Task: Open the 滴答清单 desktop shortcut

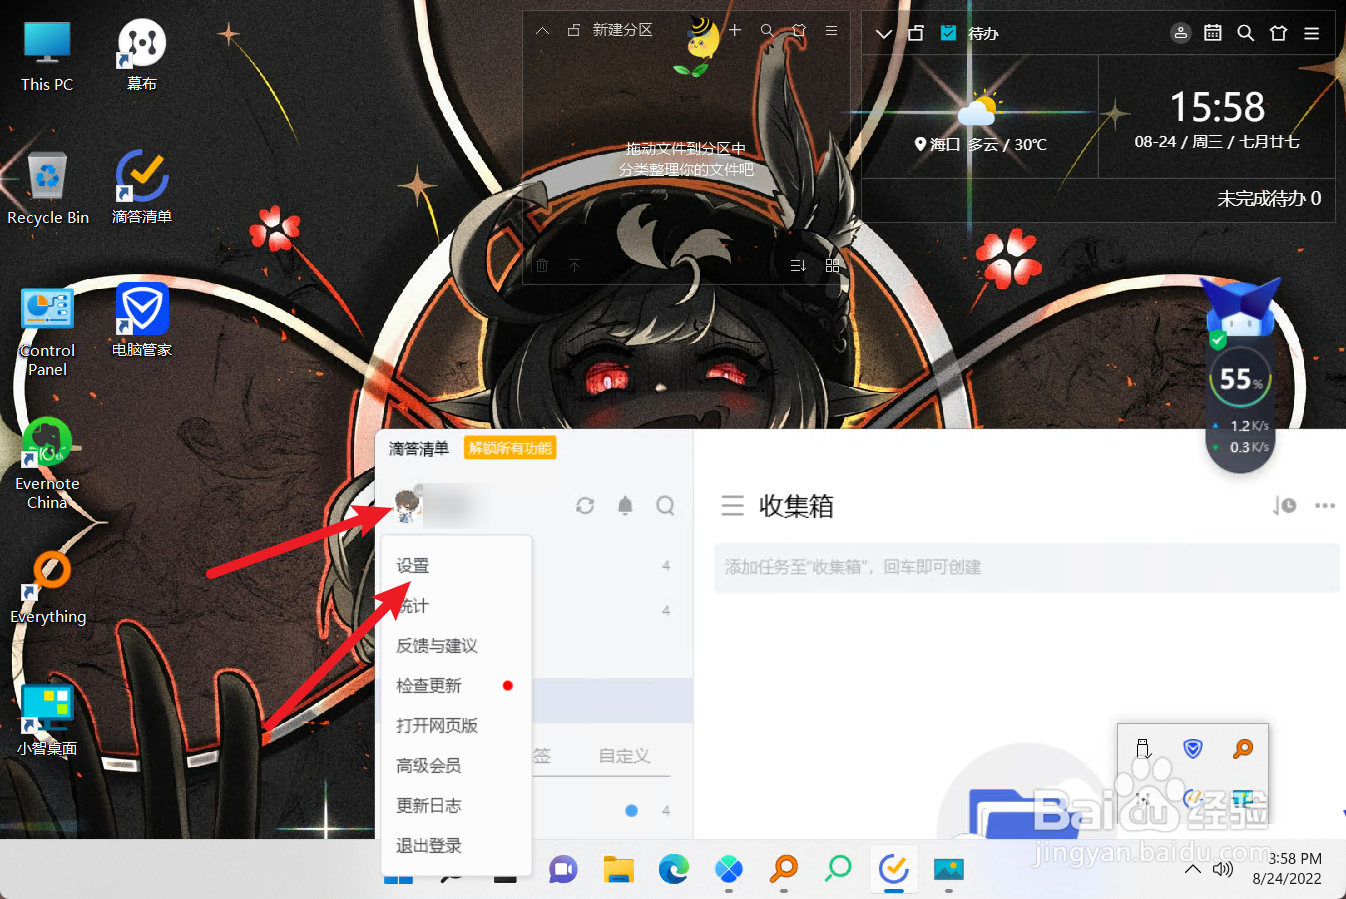Action: click(x=142, y=188)
